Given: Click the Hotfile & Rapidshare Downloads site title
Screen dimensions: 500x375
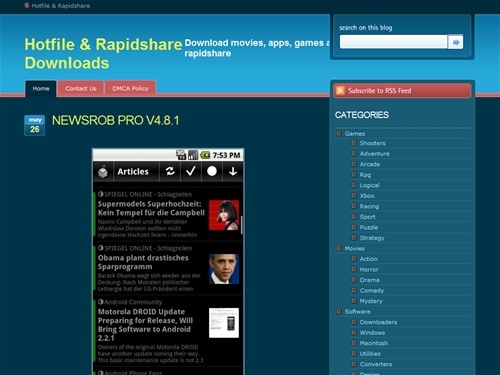Looking at the screenshot, I should click(103, 54).
